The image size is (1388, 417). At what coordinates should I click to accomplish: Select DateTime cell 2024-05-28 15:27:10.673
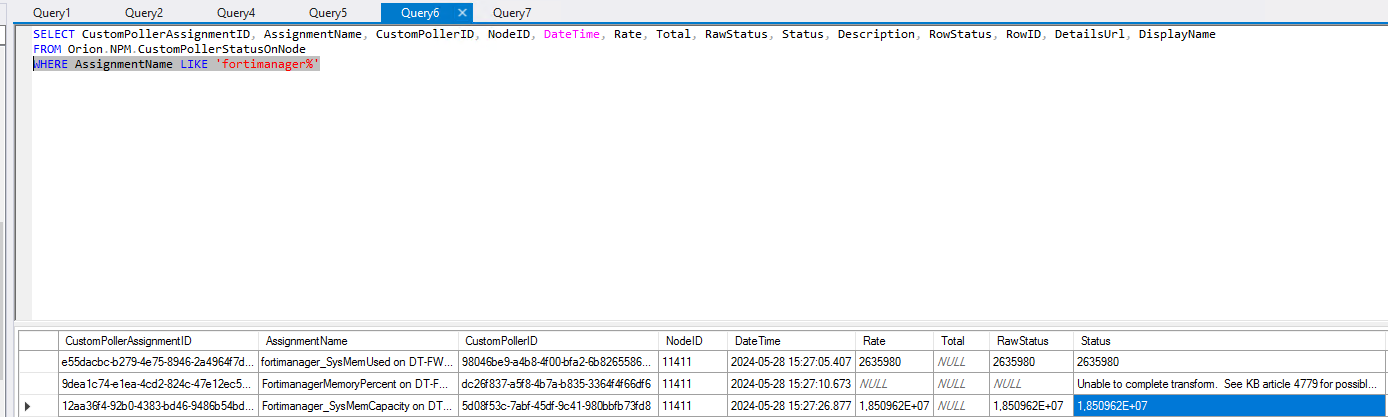(x=791, y=384)
